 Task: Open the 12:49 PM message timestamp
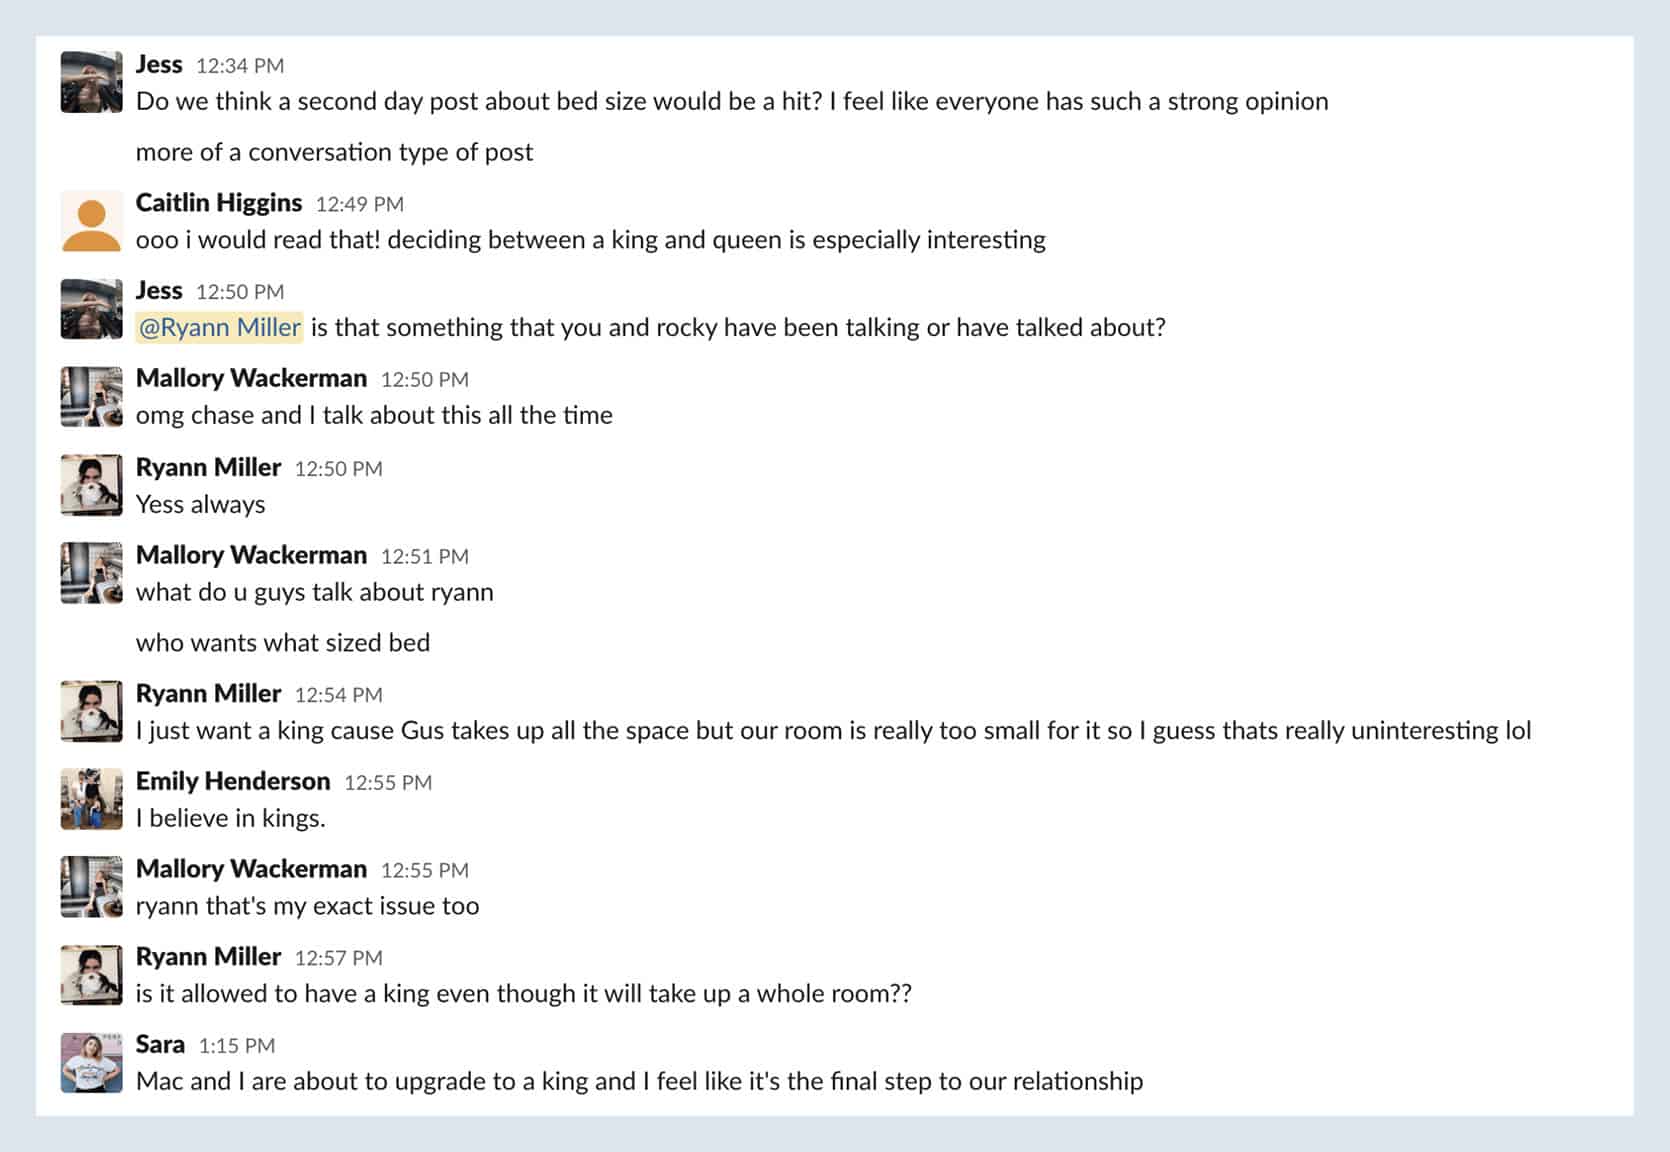(x=360, y=204)
